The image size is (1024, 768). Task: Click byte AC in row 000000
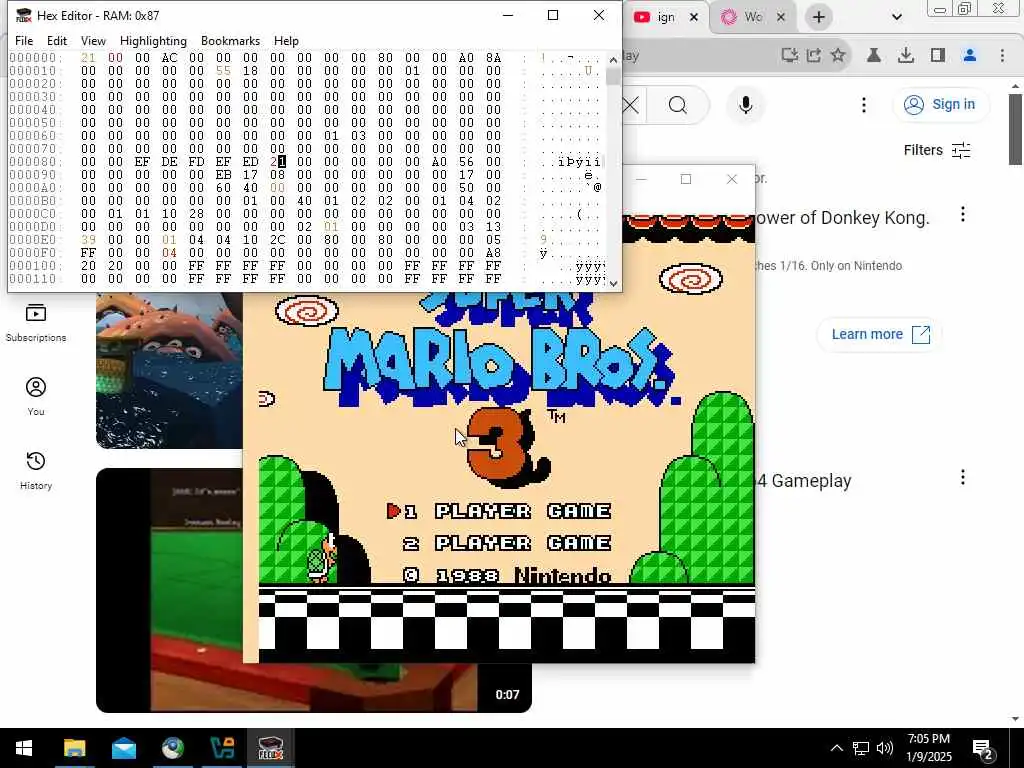(169, 57)
